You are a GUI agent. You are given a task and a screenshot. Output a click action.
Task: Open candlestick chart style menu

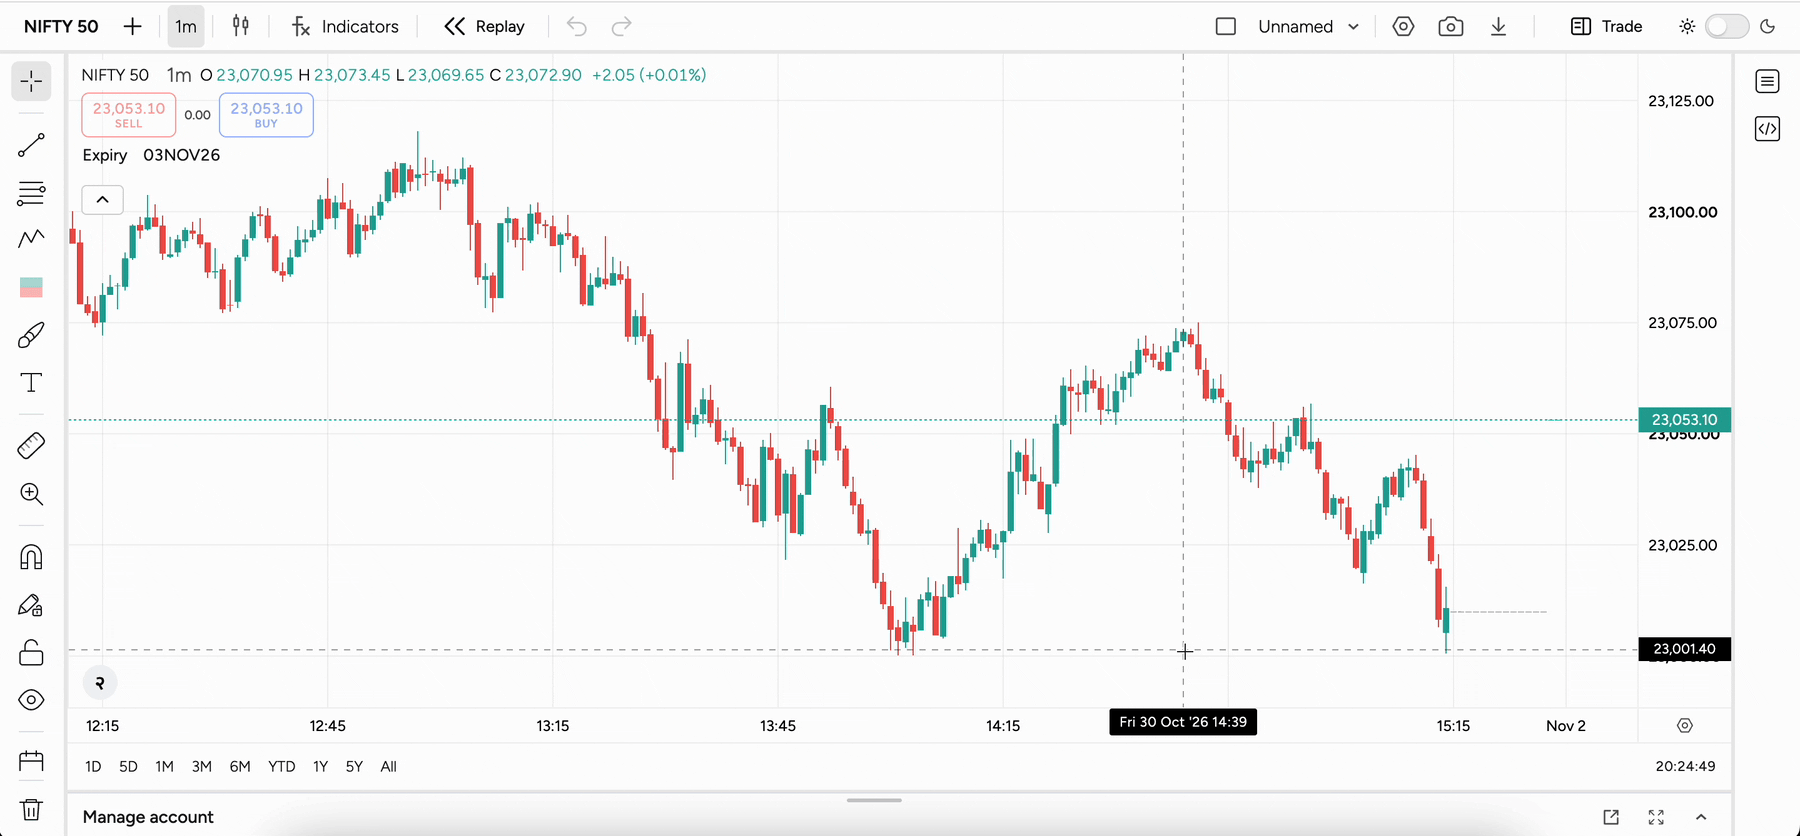[241, 26]
